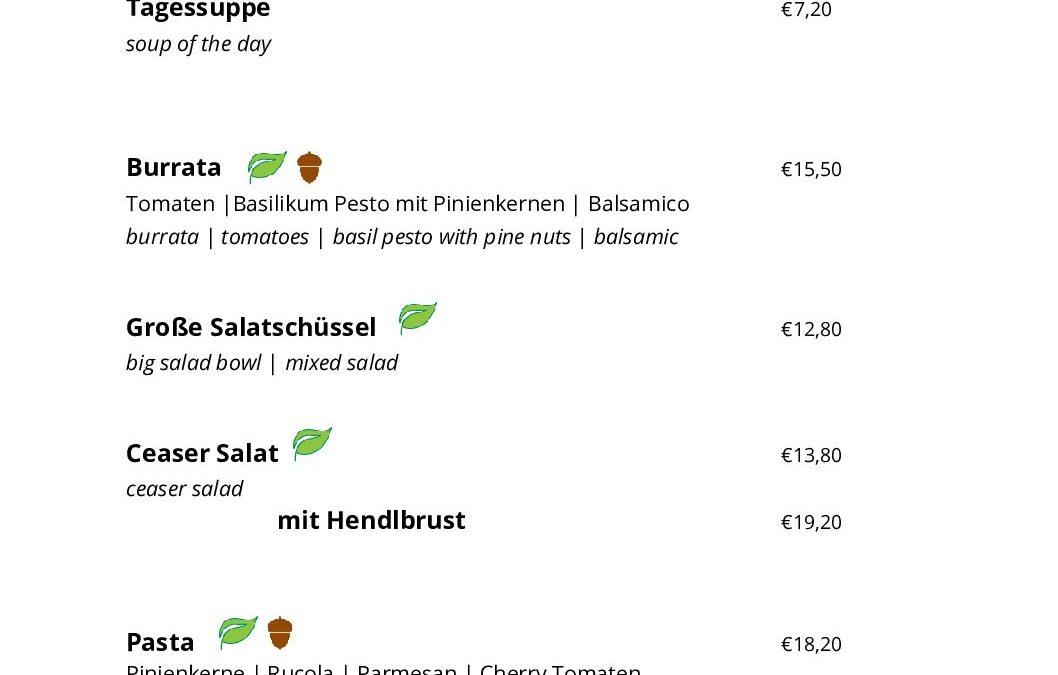The image size is (1058, 675).
Task: Click the €19,20 Hendlbrust price
Action: point(811,522)
